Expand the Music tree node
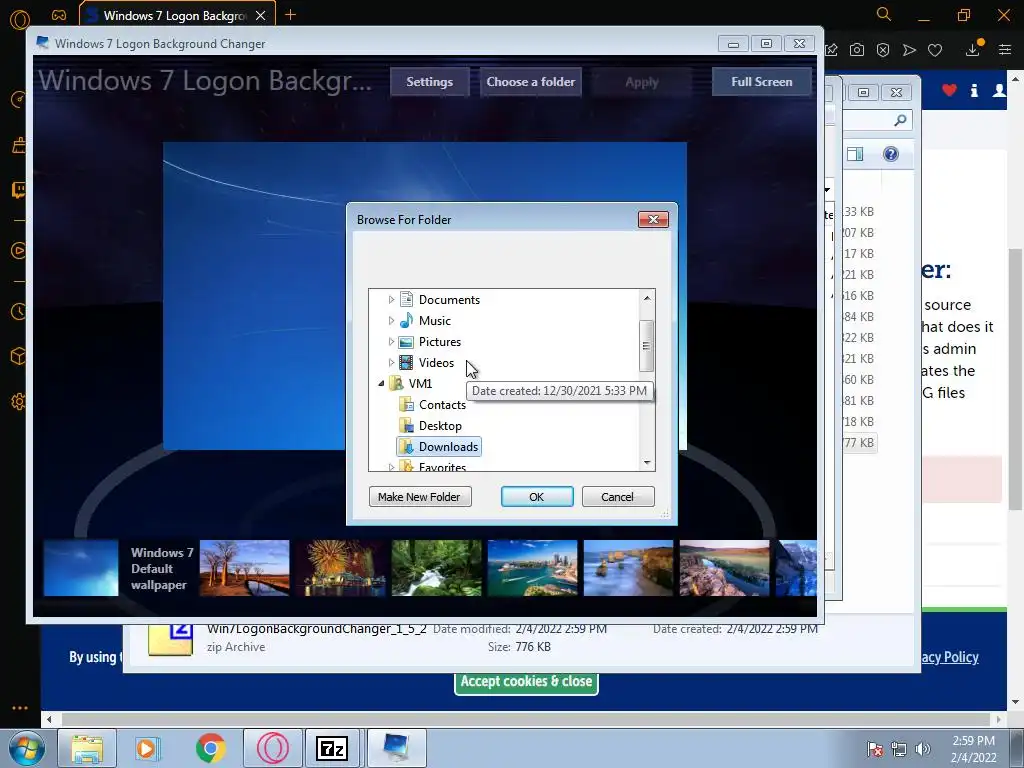This screenshot has height=768, width=1024. point(391,321)
